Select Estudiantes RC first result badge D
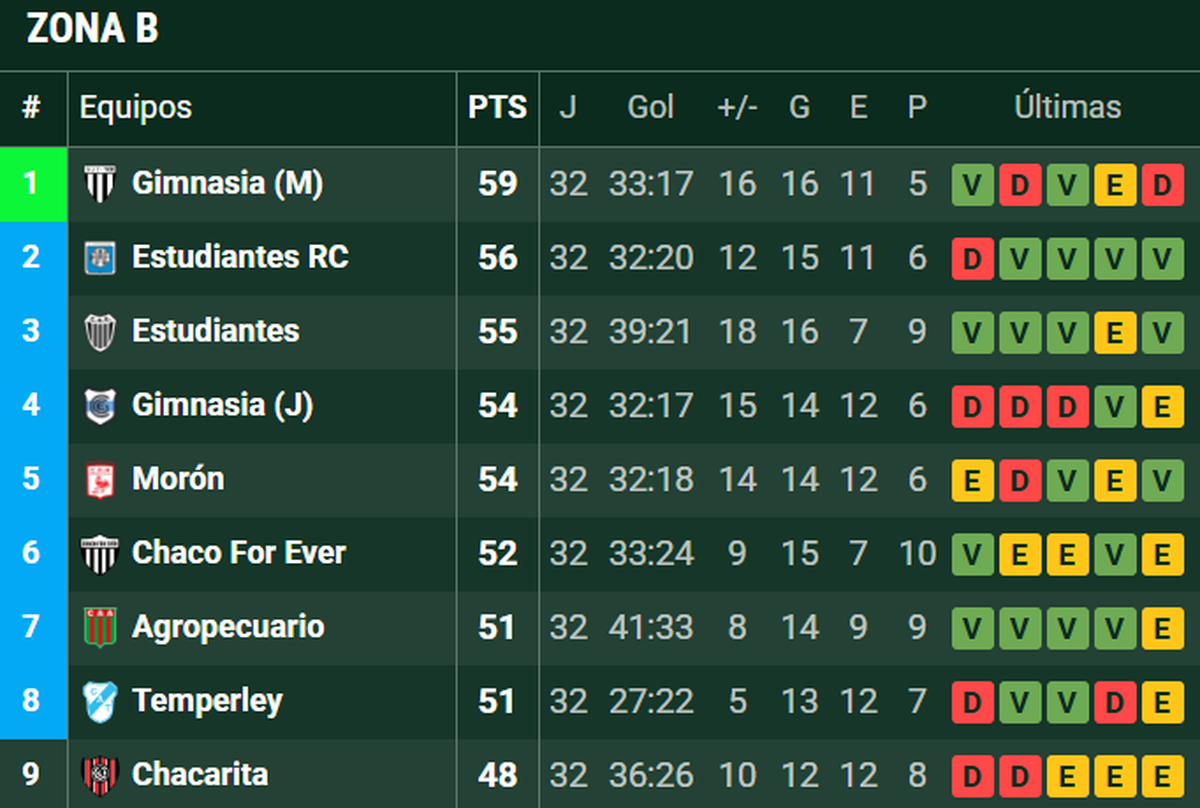1200x808 pixels. [972, 259]
